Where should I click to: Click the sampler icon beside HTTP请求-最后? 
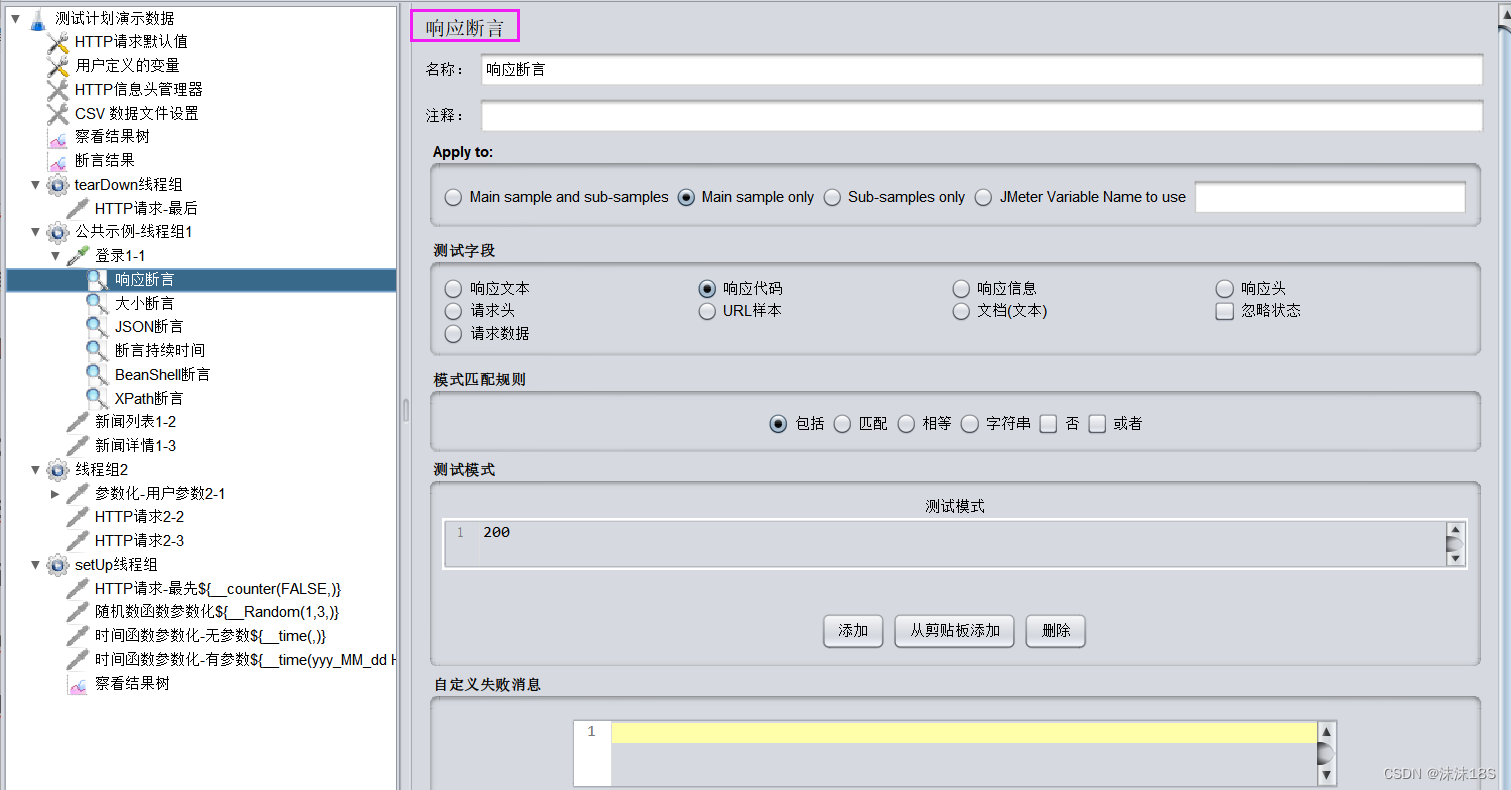[x=78, y=209]
